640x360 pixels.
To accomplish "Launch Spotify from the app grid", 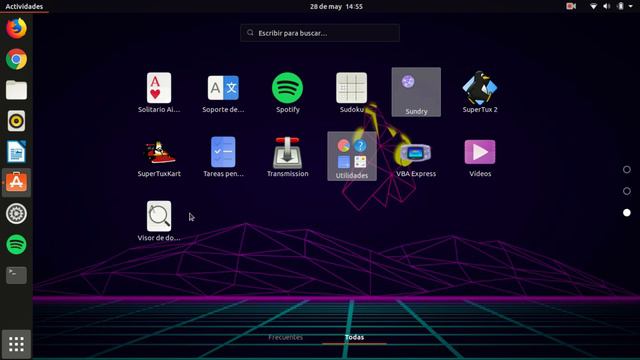I will click(x=287, y=93).
